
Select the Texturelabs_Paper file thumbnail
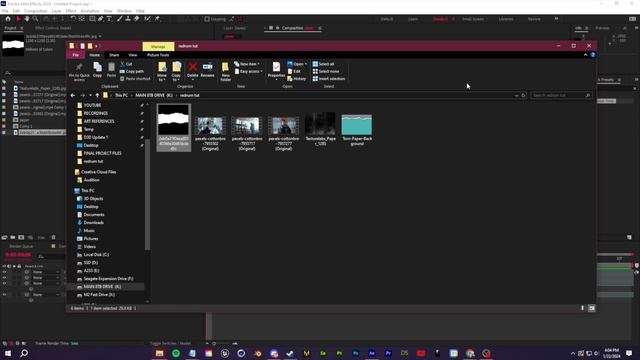[x=320, y=124]
